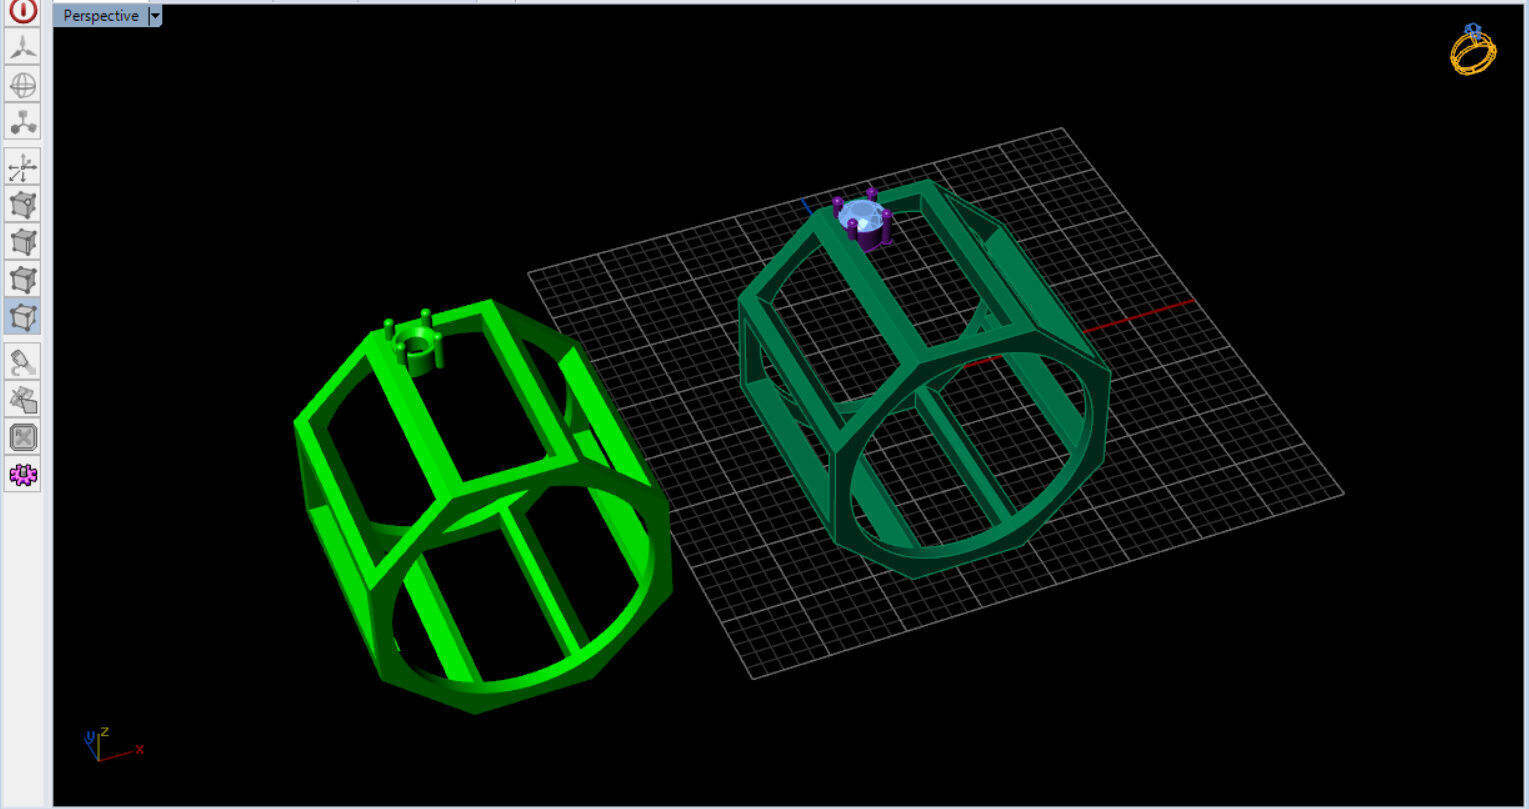Click the wireframe globe icon
The width and height of the screenshot is (1529, 809).
[x=23, y=84]
